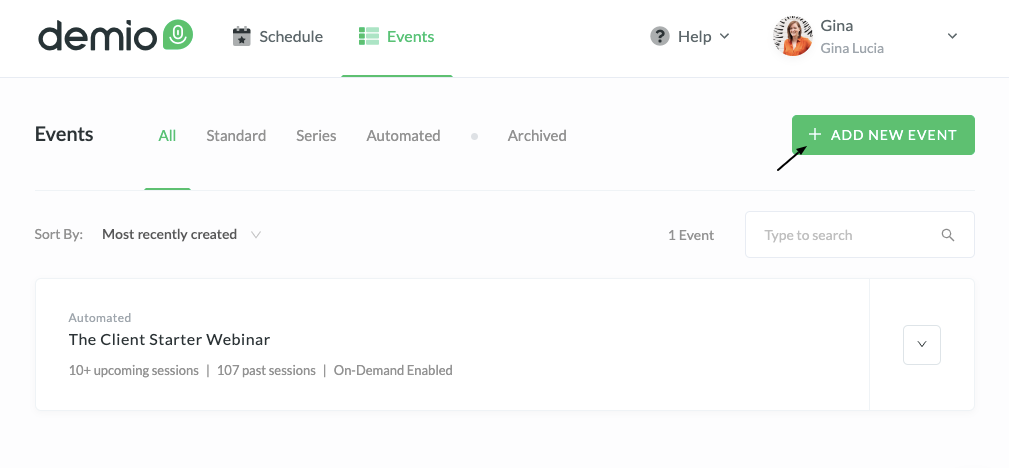View the Archived events tab
The image size is (1009, 468).
point(537,136)
